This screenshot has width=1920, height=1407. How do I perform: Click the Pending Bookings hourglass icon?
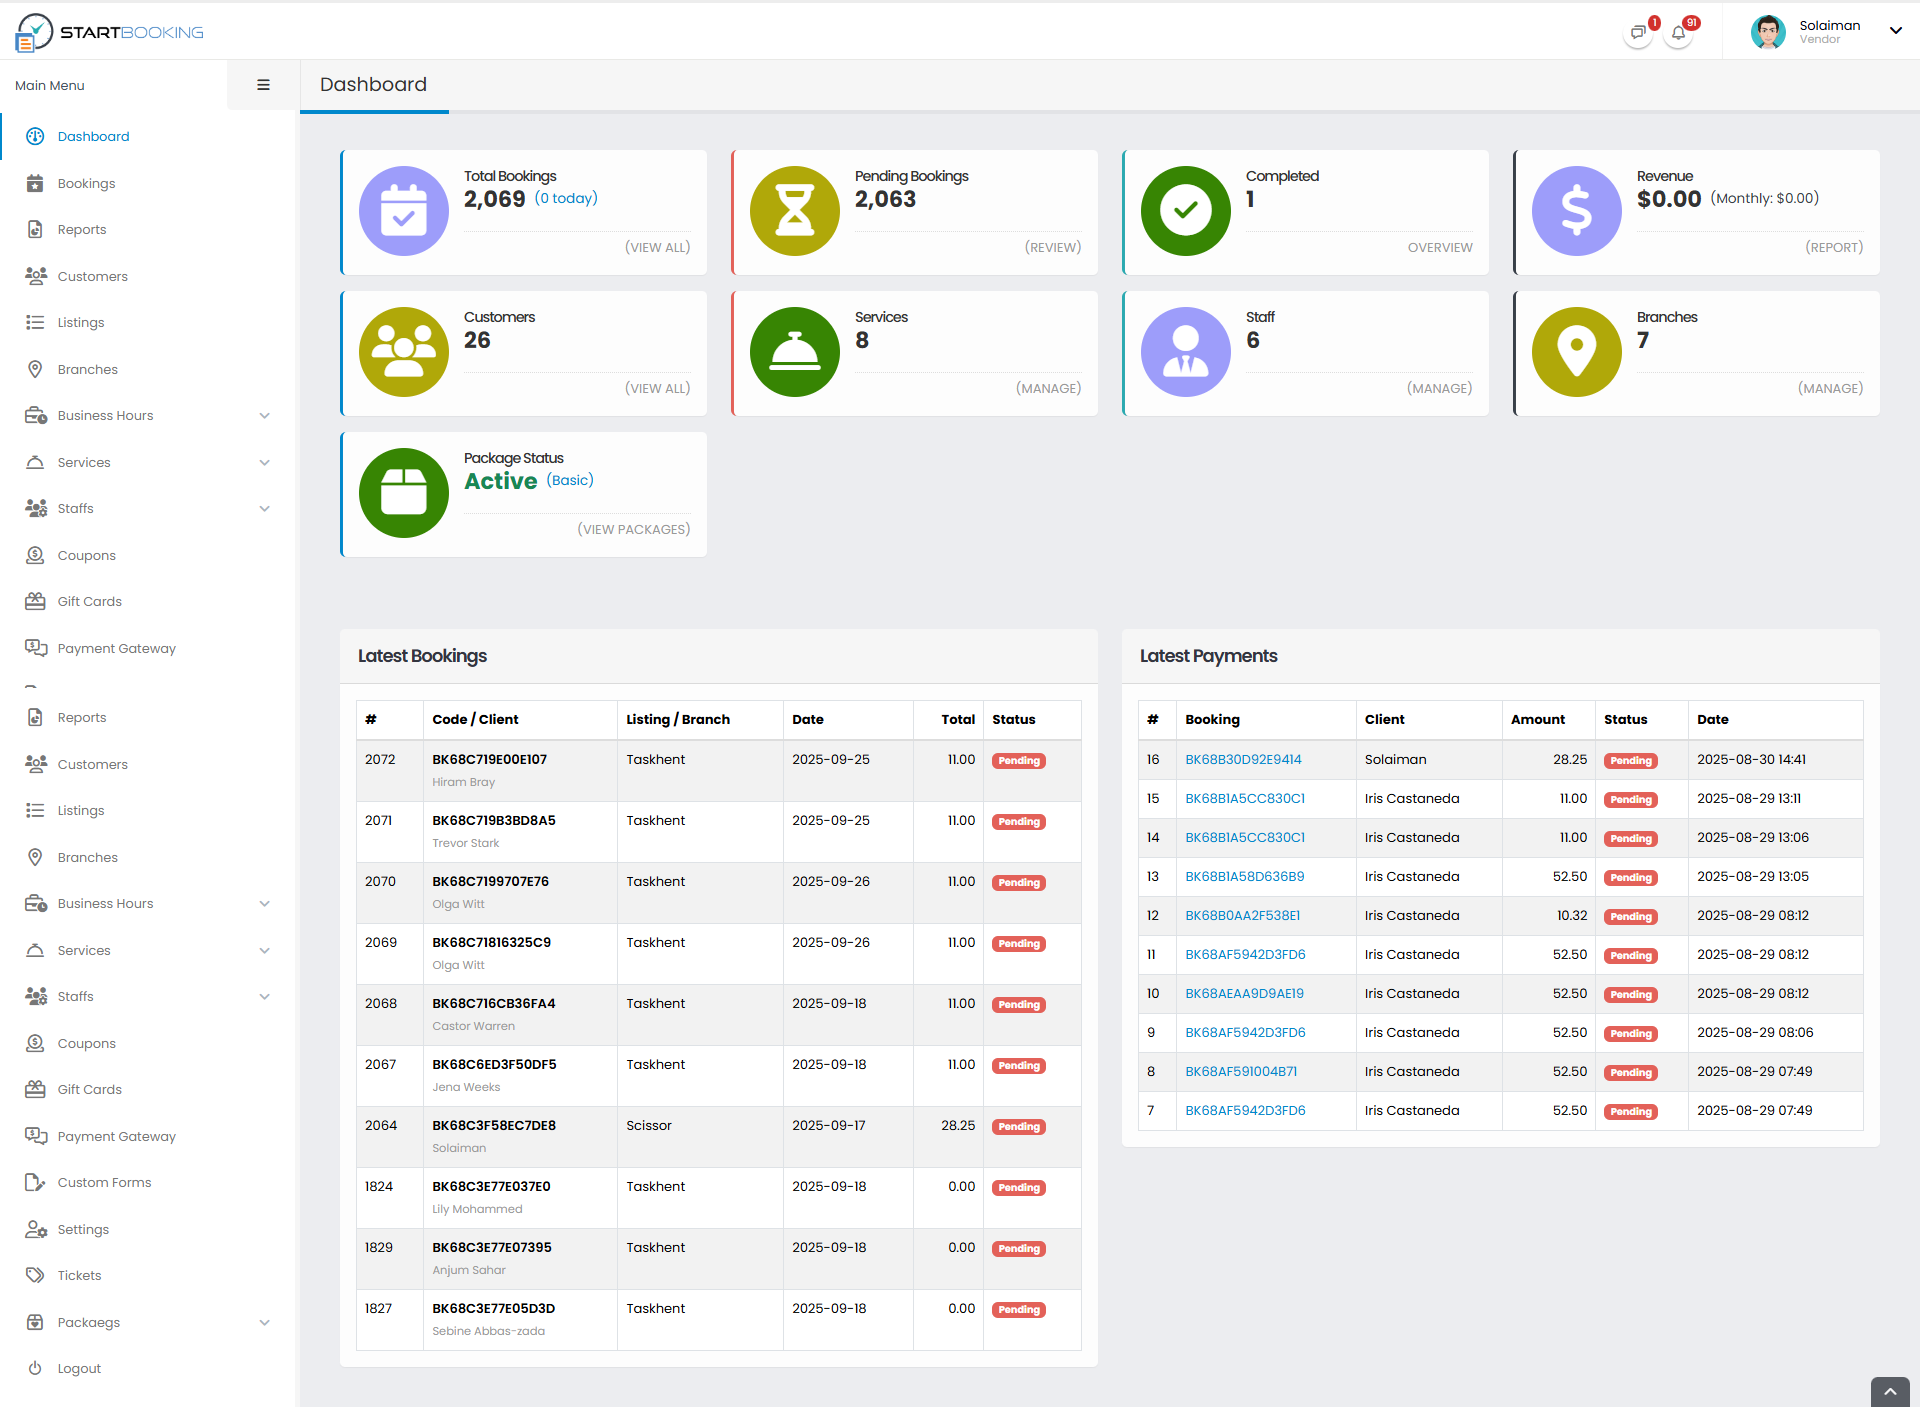click(795, 211)
